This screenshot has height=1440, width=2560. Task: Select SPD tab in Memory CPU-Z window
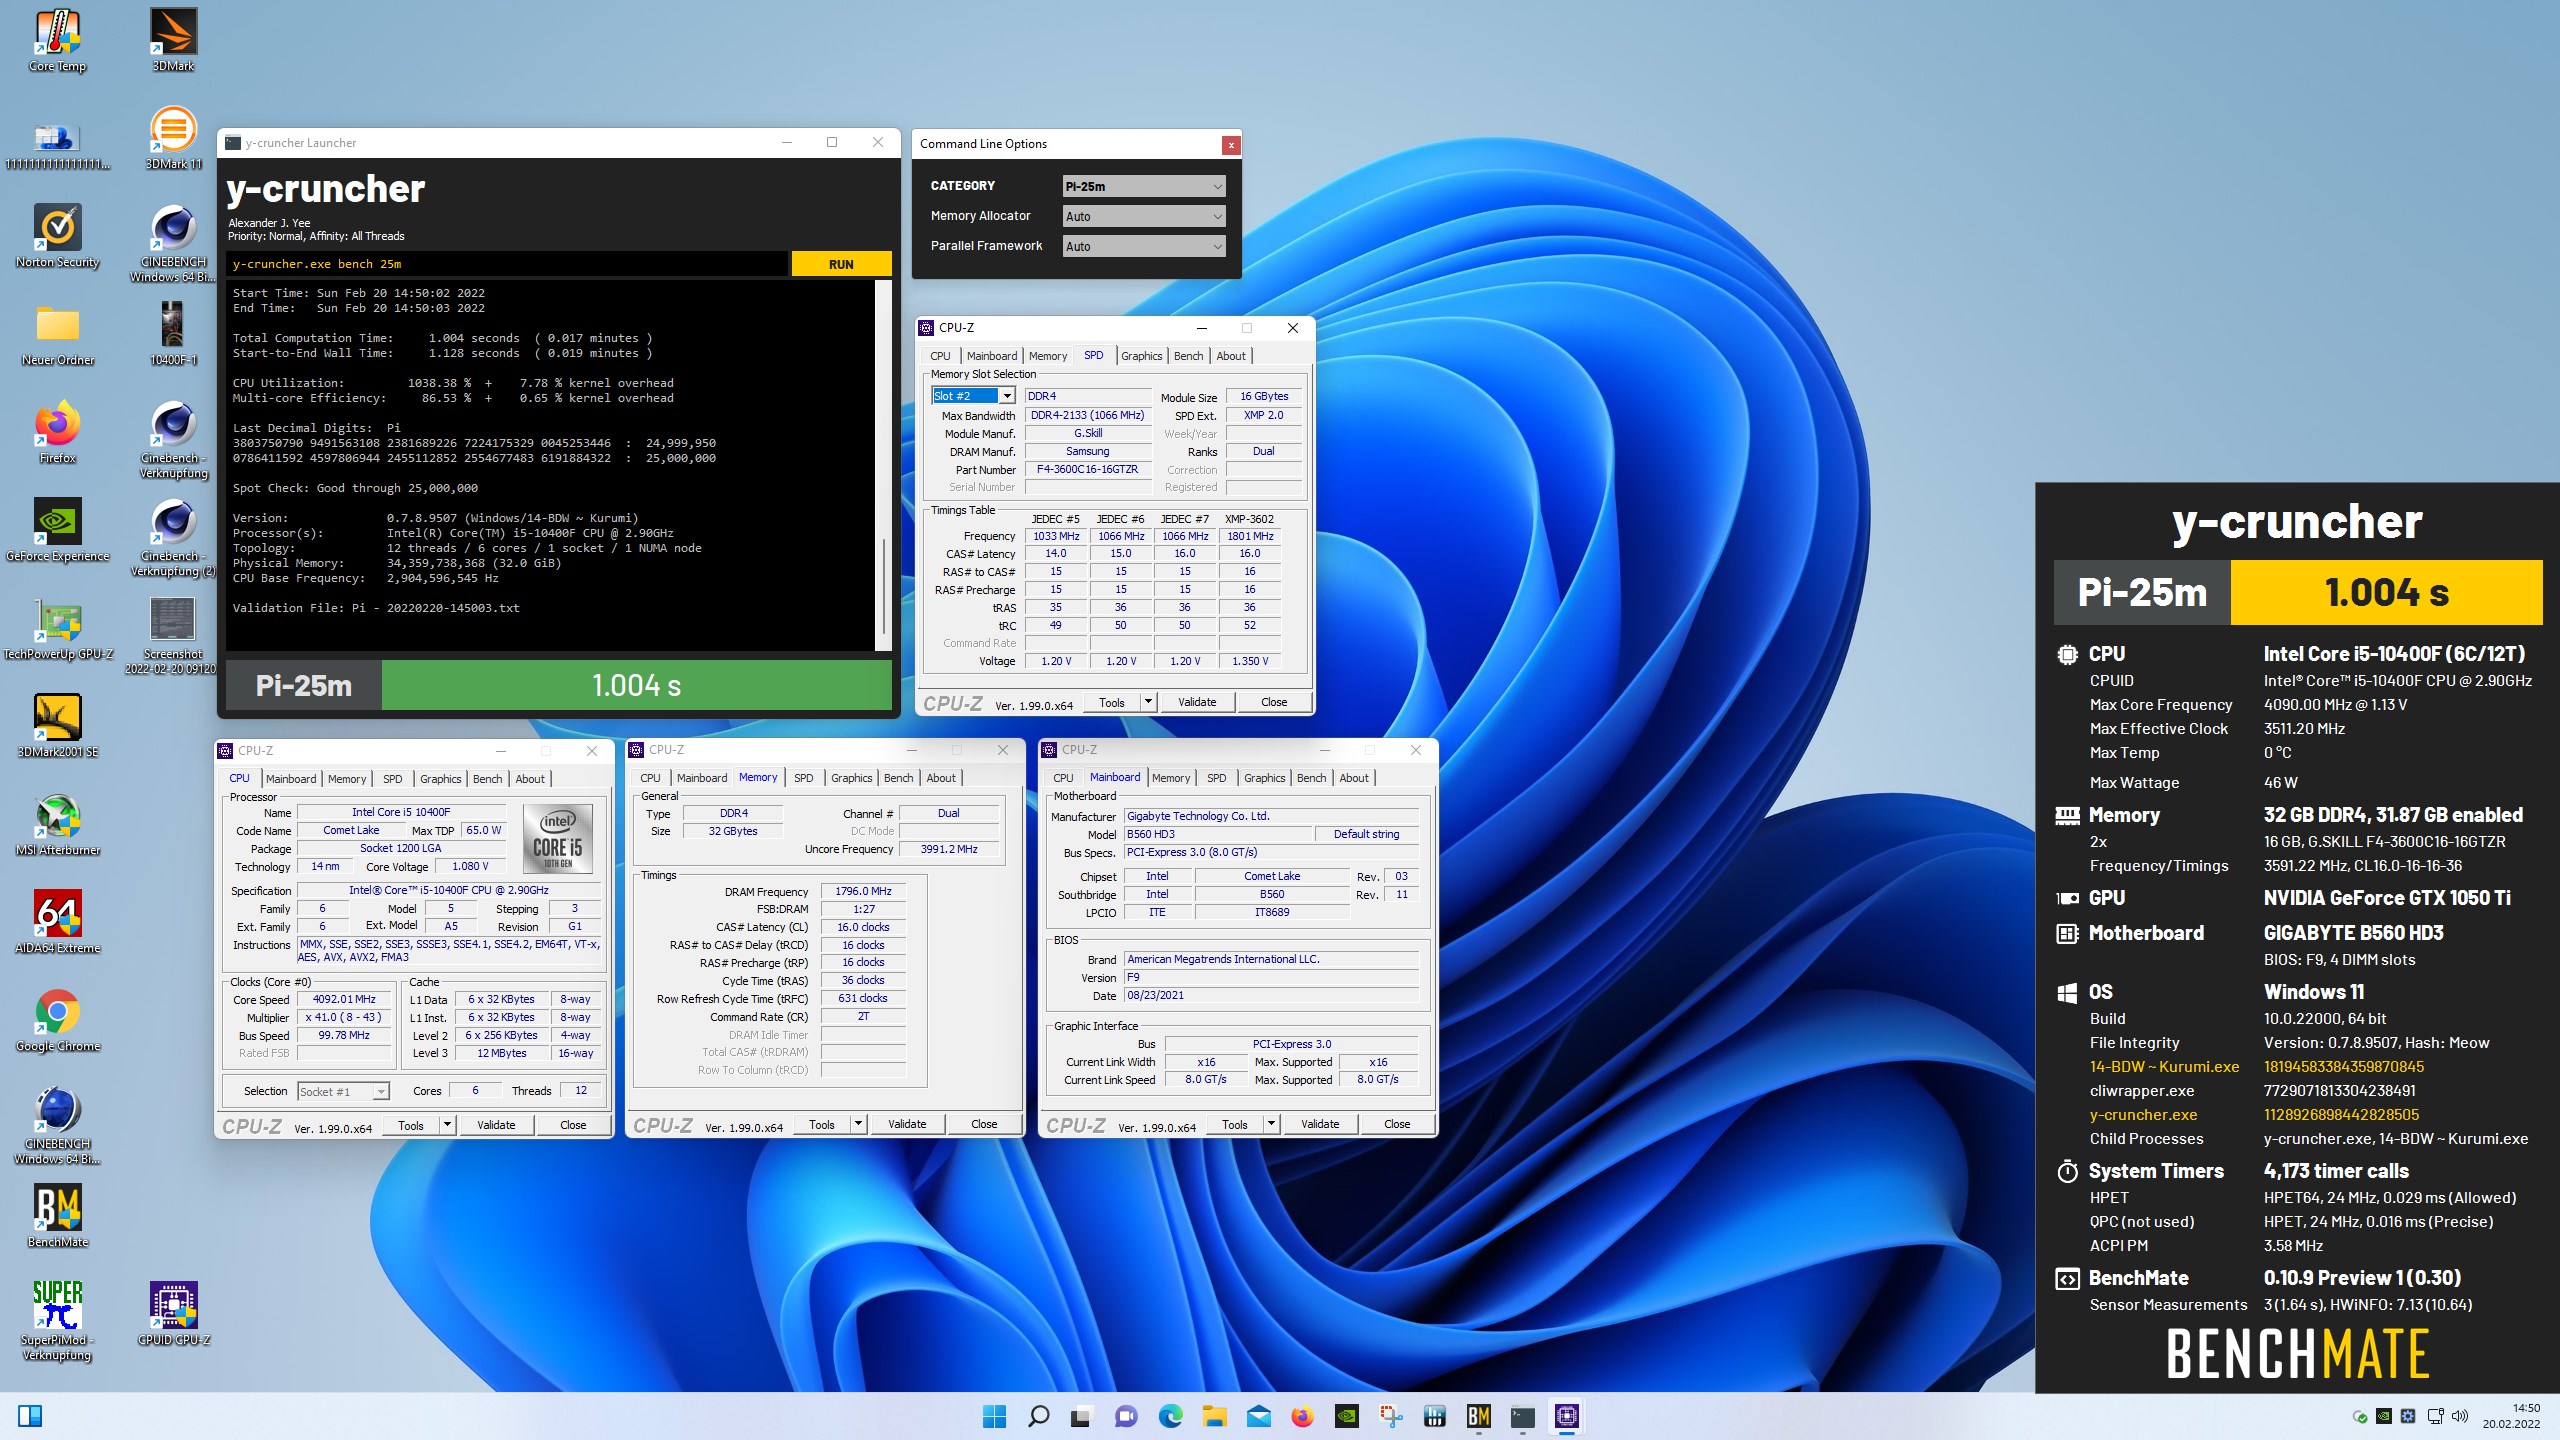coord(803,778)
